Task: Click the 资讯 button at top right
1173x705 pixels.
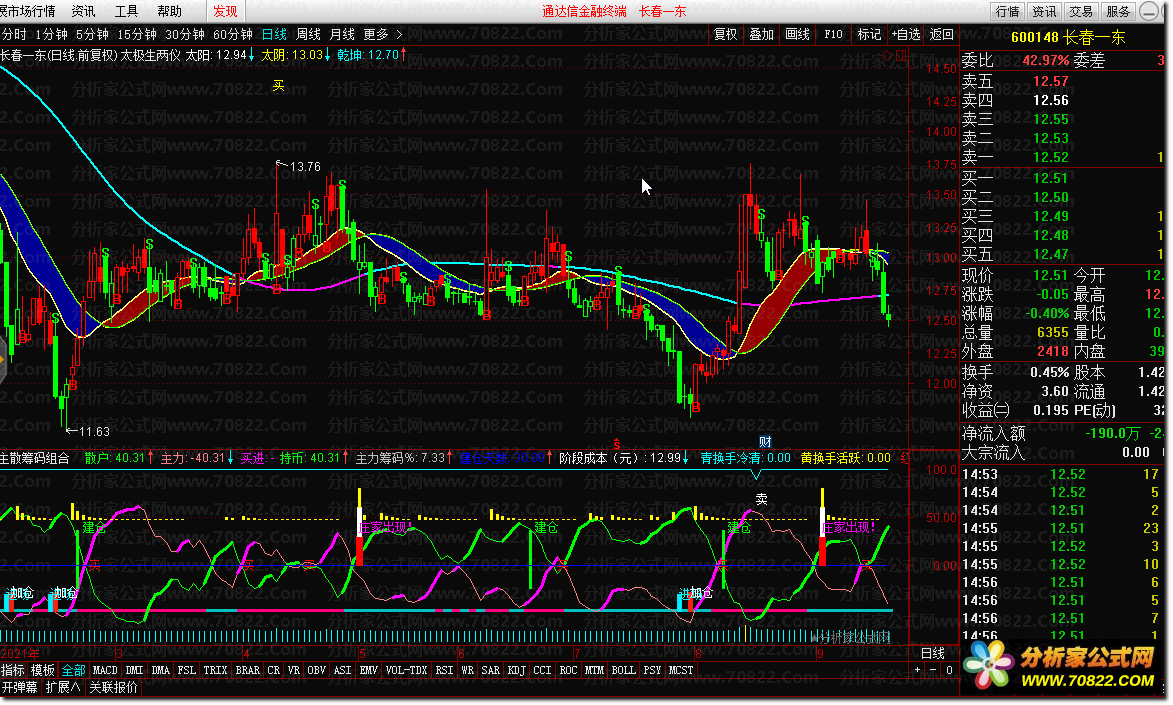Action: coord(1044,11)
